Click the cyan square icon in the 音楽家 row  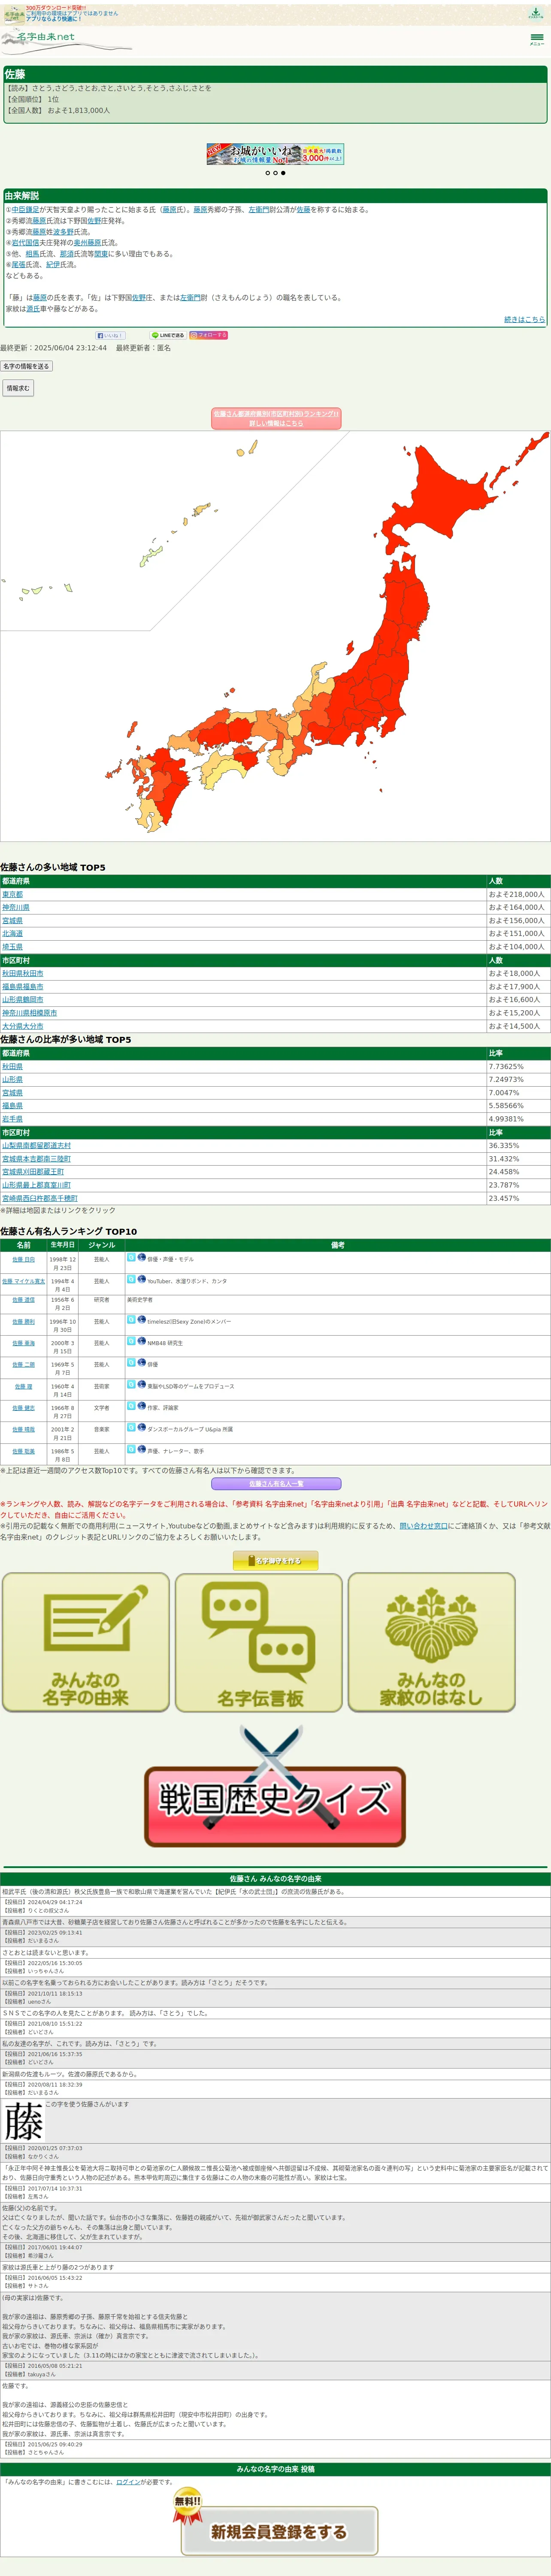(x=131, y=1427)
